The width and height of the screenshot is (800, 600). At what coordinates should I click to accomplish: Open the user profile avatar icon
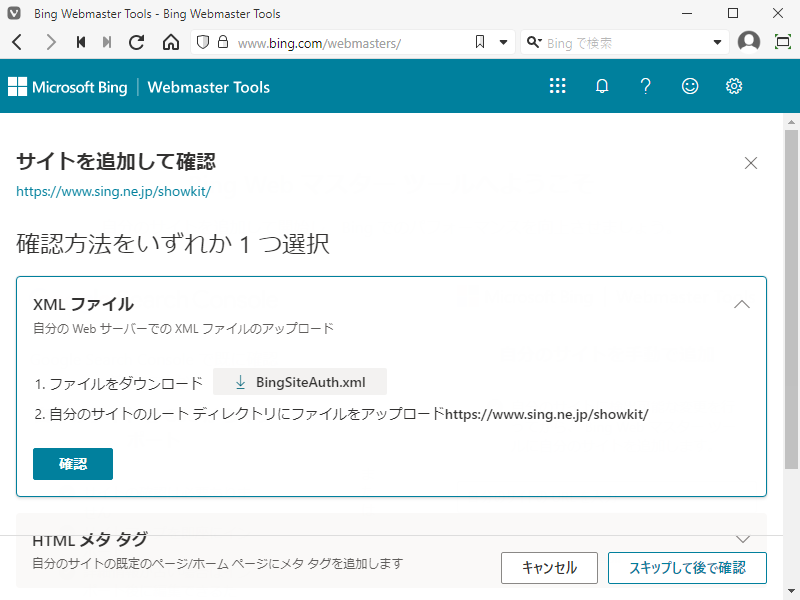click(x=749, y=42)
